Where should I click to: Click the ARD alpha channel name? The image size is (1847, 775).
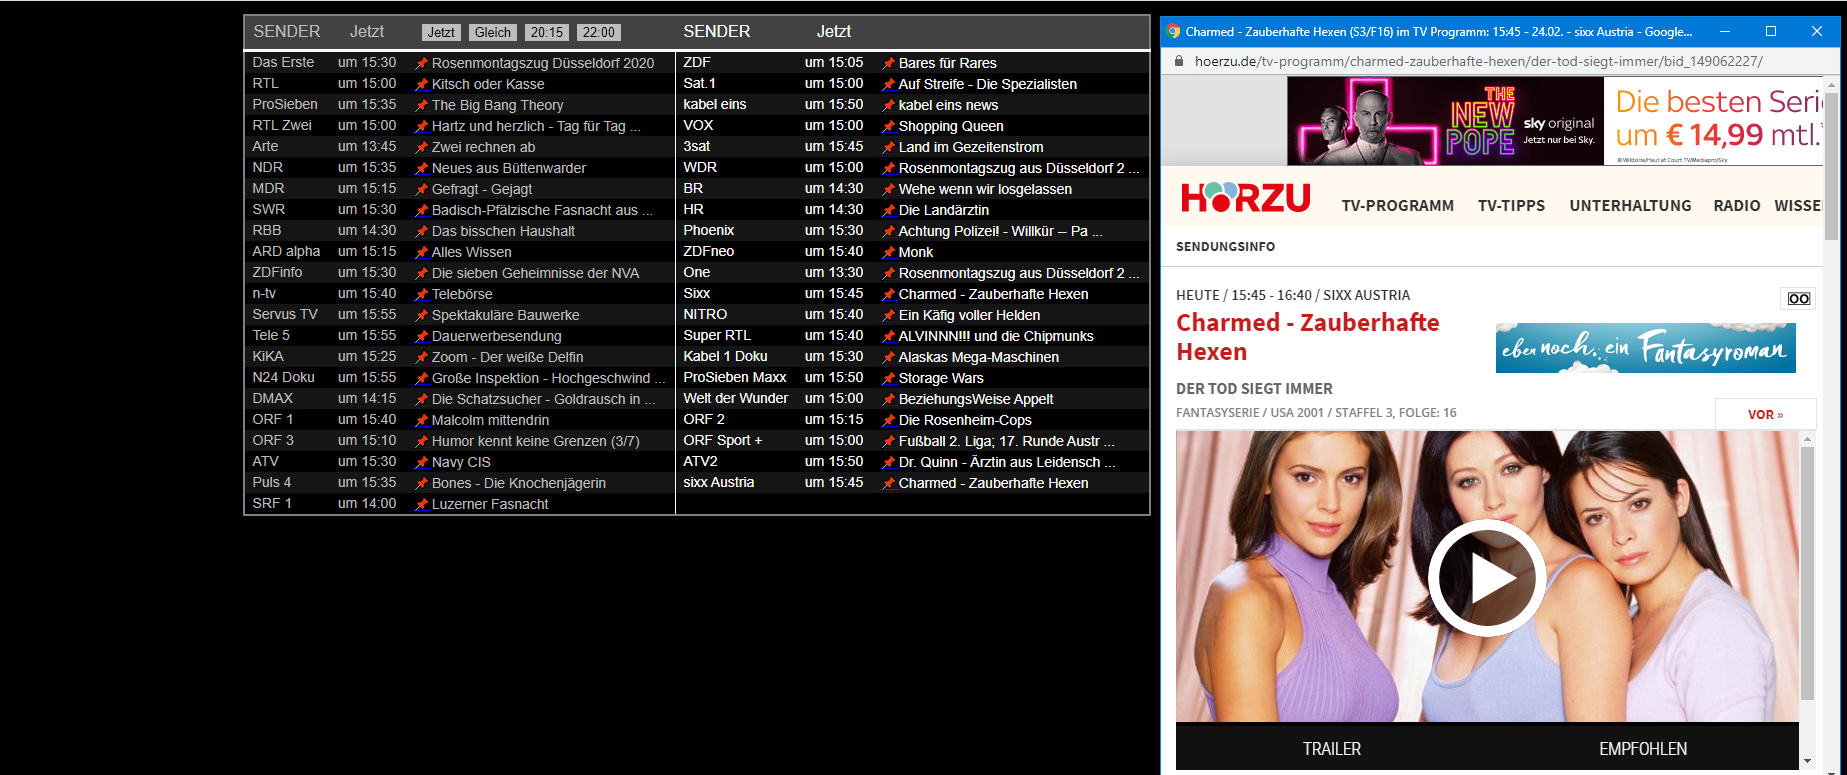coord(286,251)
